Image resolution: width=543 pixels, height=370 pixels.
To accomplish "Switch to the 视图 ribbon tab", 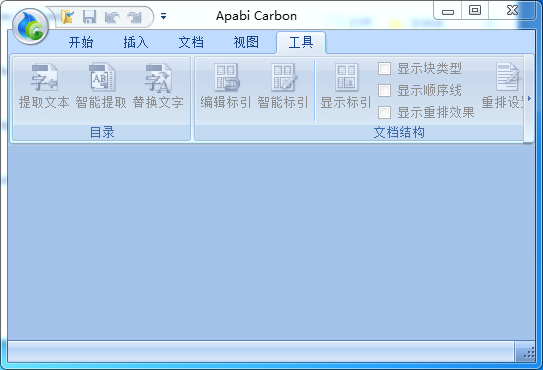I will (x=246, y=42).
